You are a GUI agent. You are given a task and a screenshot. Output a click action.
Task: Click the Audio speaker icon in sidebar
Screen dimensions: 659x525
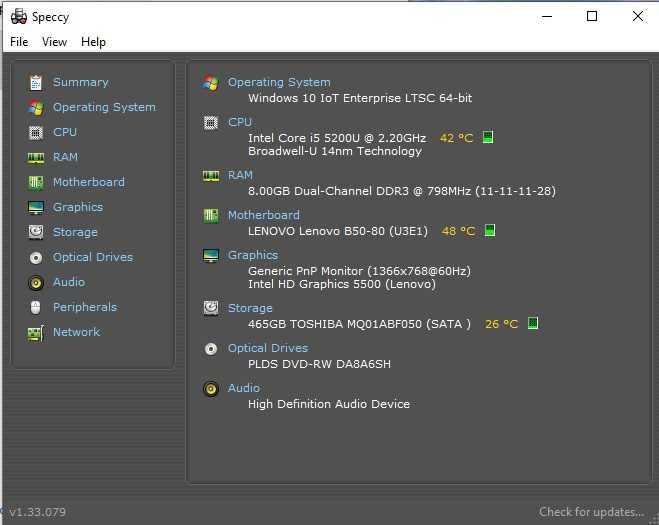36,282
